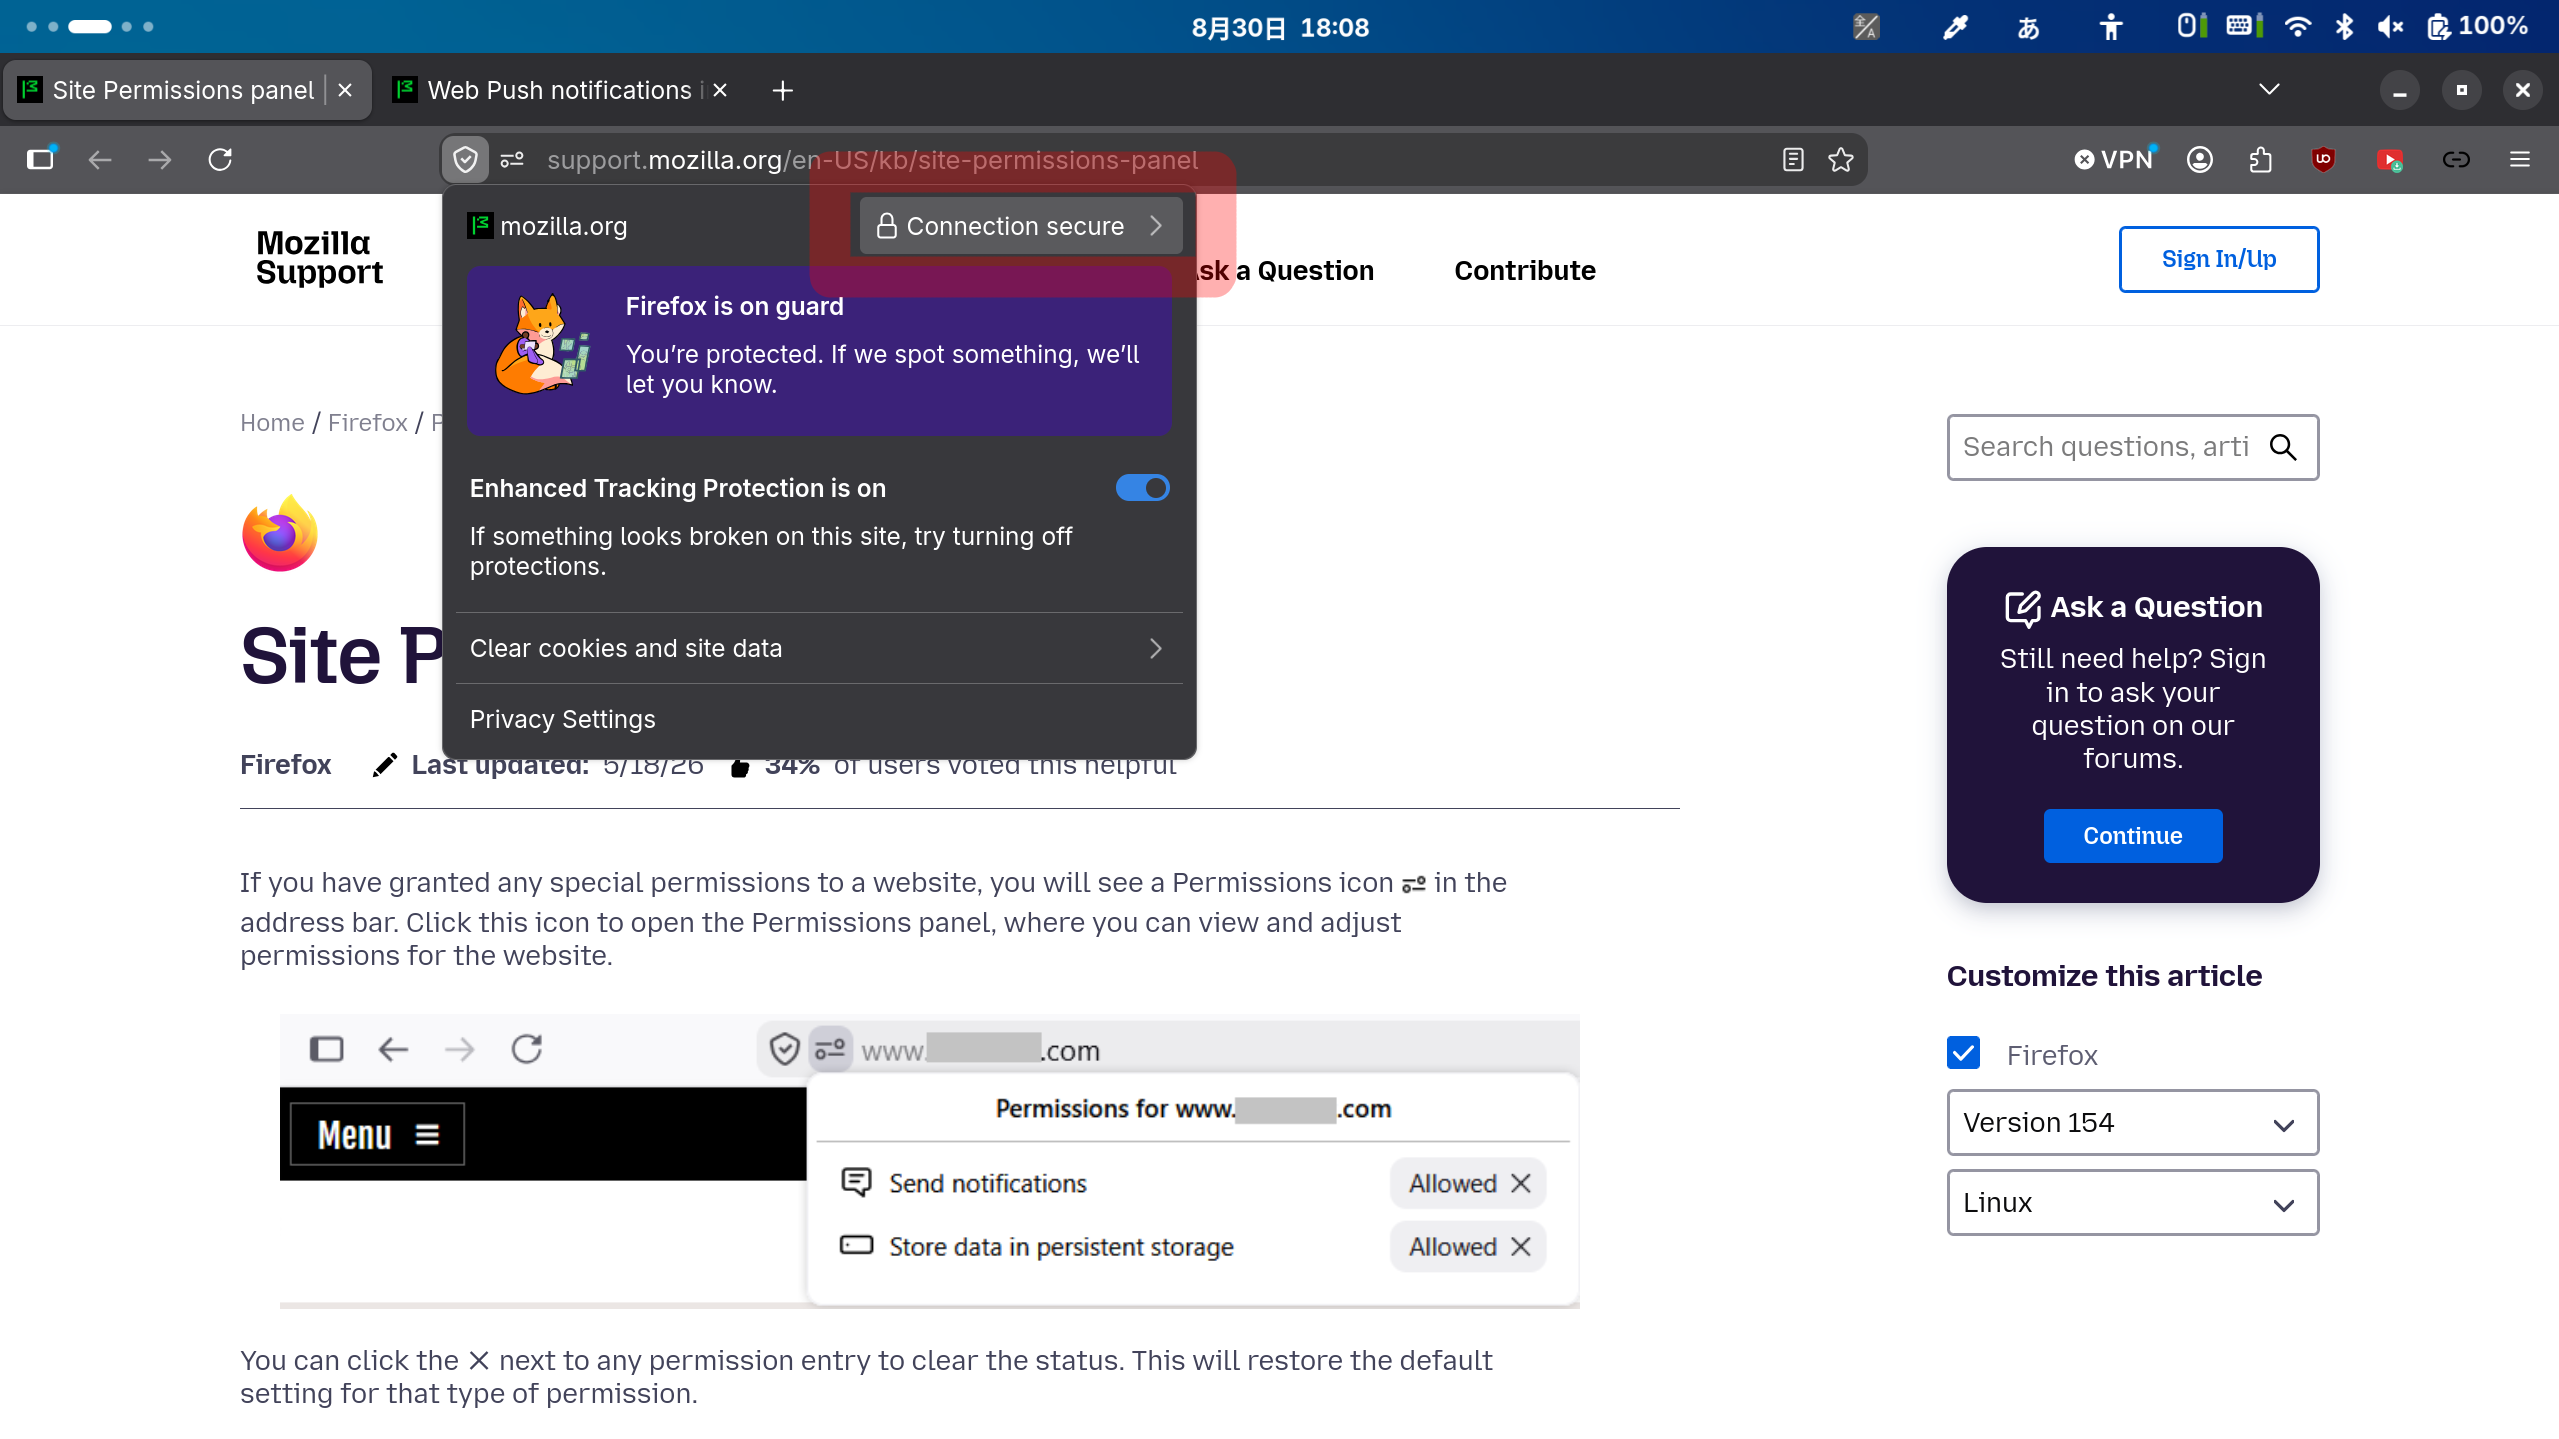2559x1439 pixels.
Task: Open the Firefox account icon
Action: 2200,159
